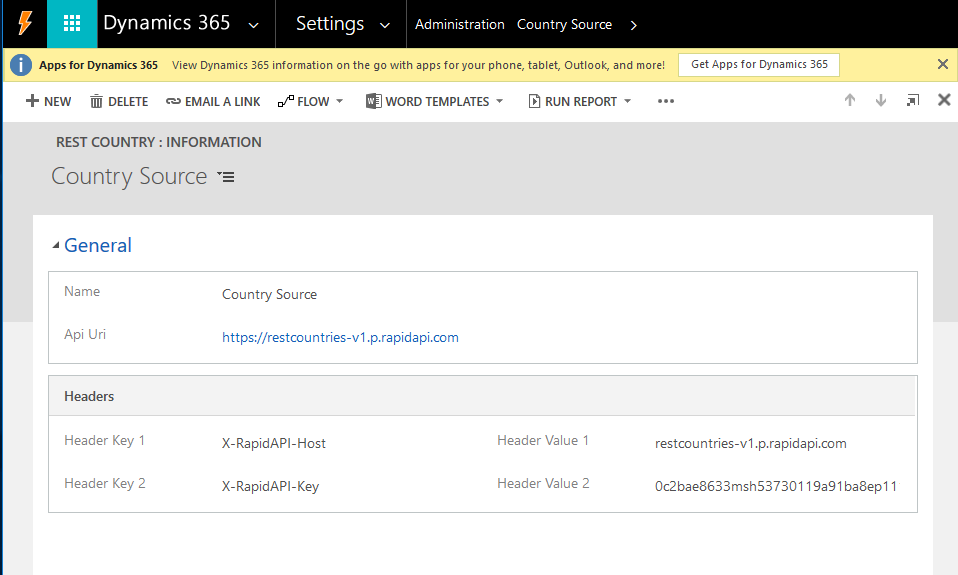This screenshot has width=958, height=575.
Task: Pop out the form in new window
Action: [x=913, y=100]
